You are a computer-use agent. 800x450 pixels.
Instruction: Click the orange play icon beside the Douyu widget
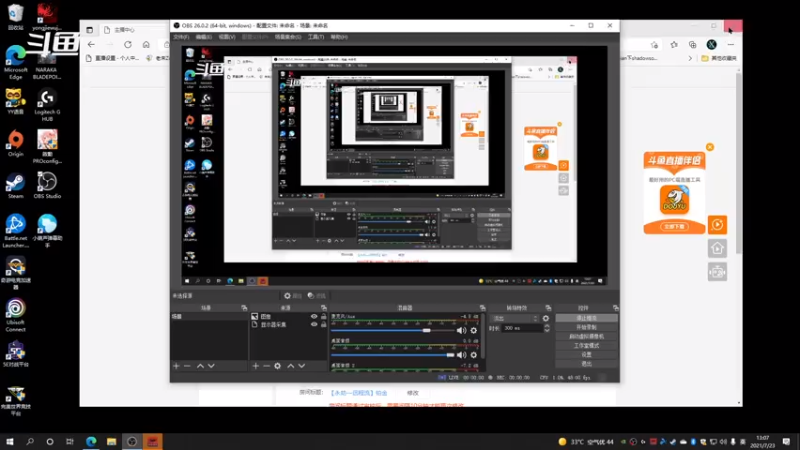click(717, 224)
